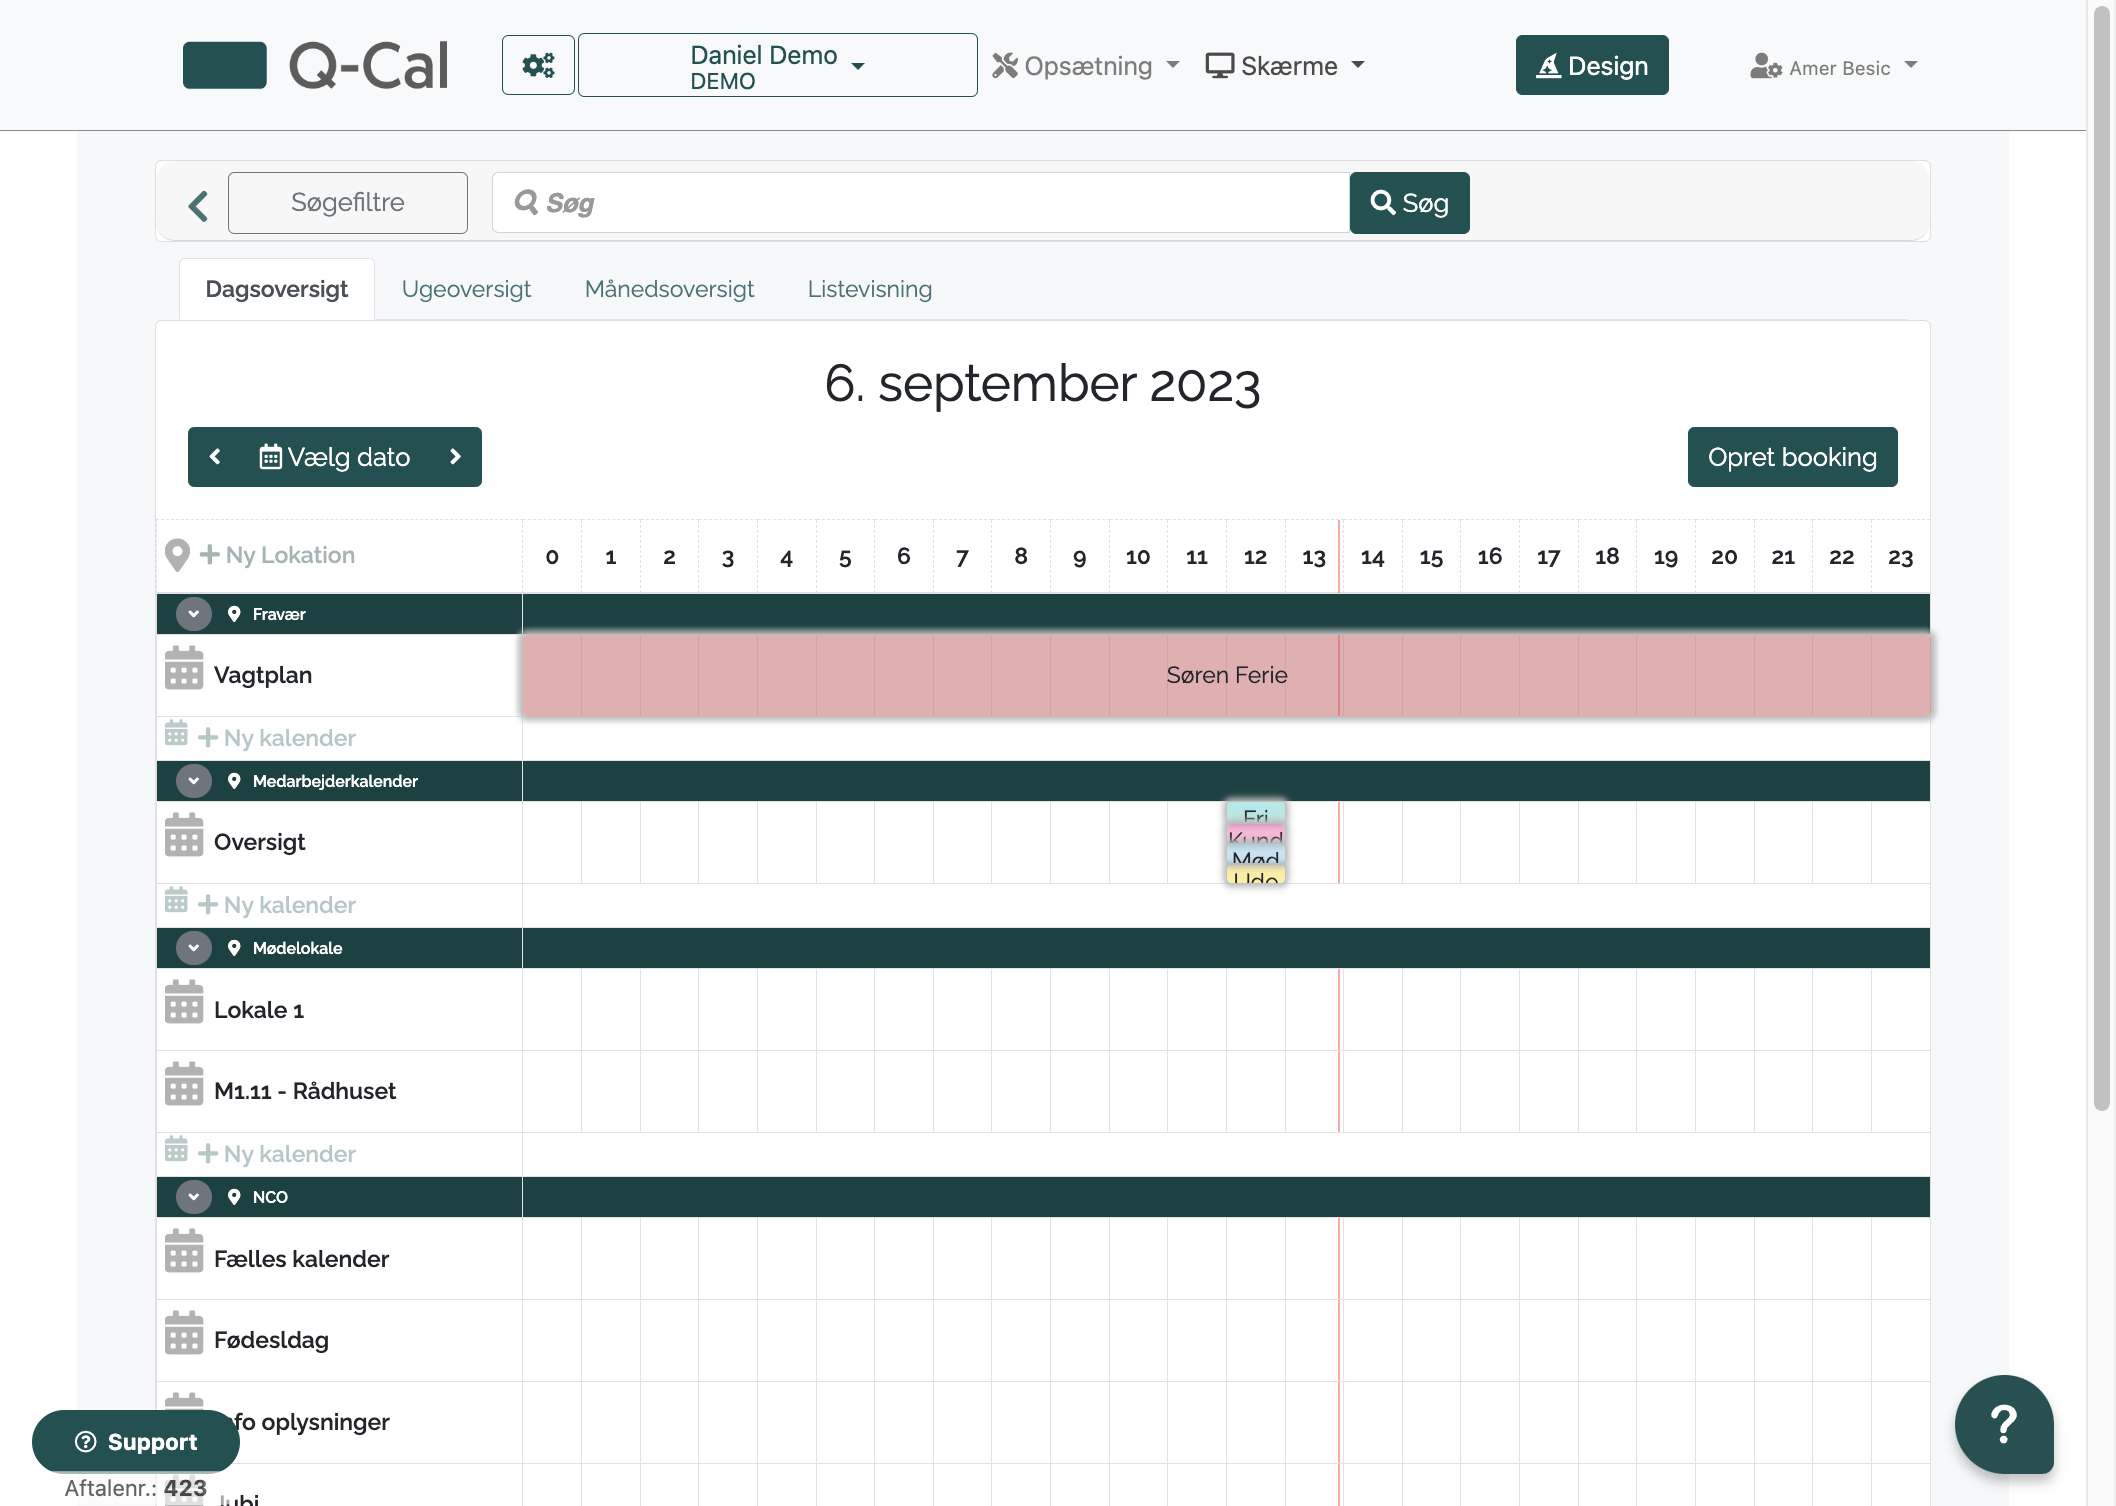Select the Fælles kalender name
The height and width of the screenshot is (1506, 2116).
tap(301, 1259)
